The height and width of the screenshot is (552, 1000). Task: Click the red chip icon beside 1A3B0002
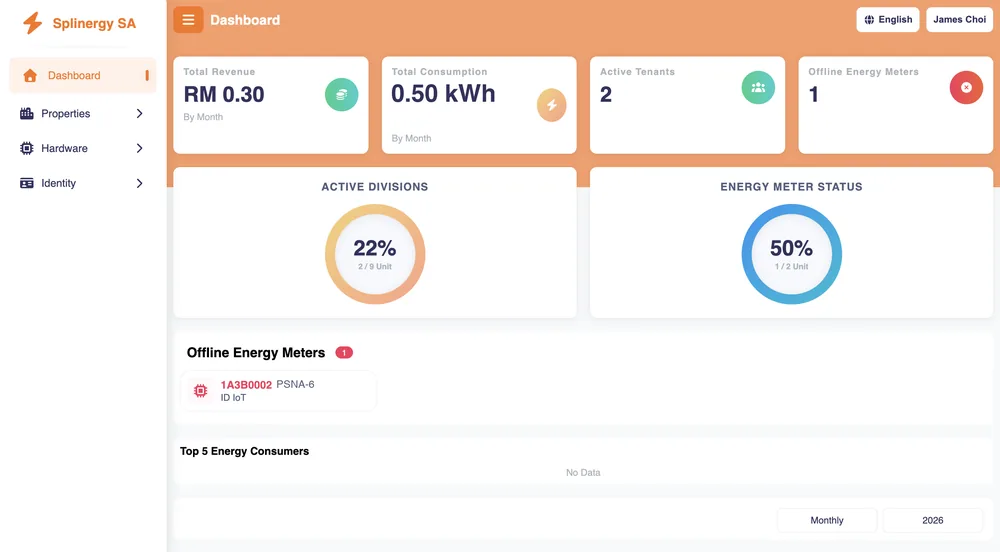point(200,391)
